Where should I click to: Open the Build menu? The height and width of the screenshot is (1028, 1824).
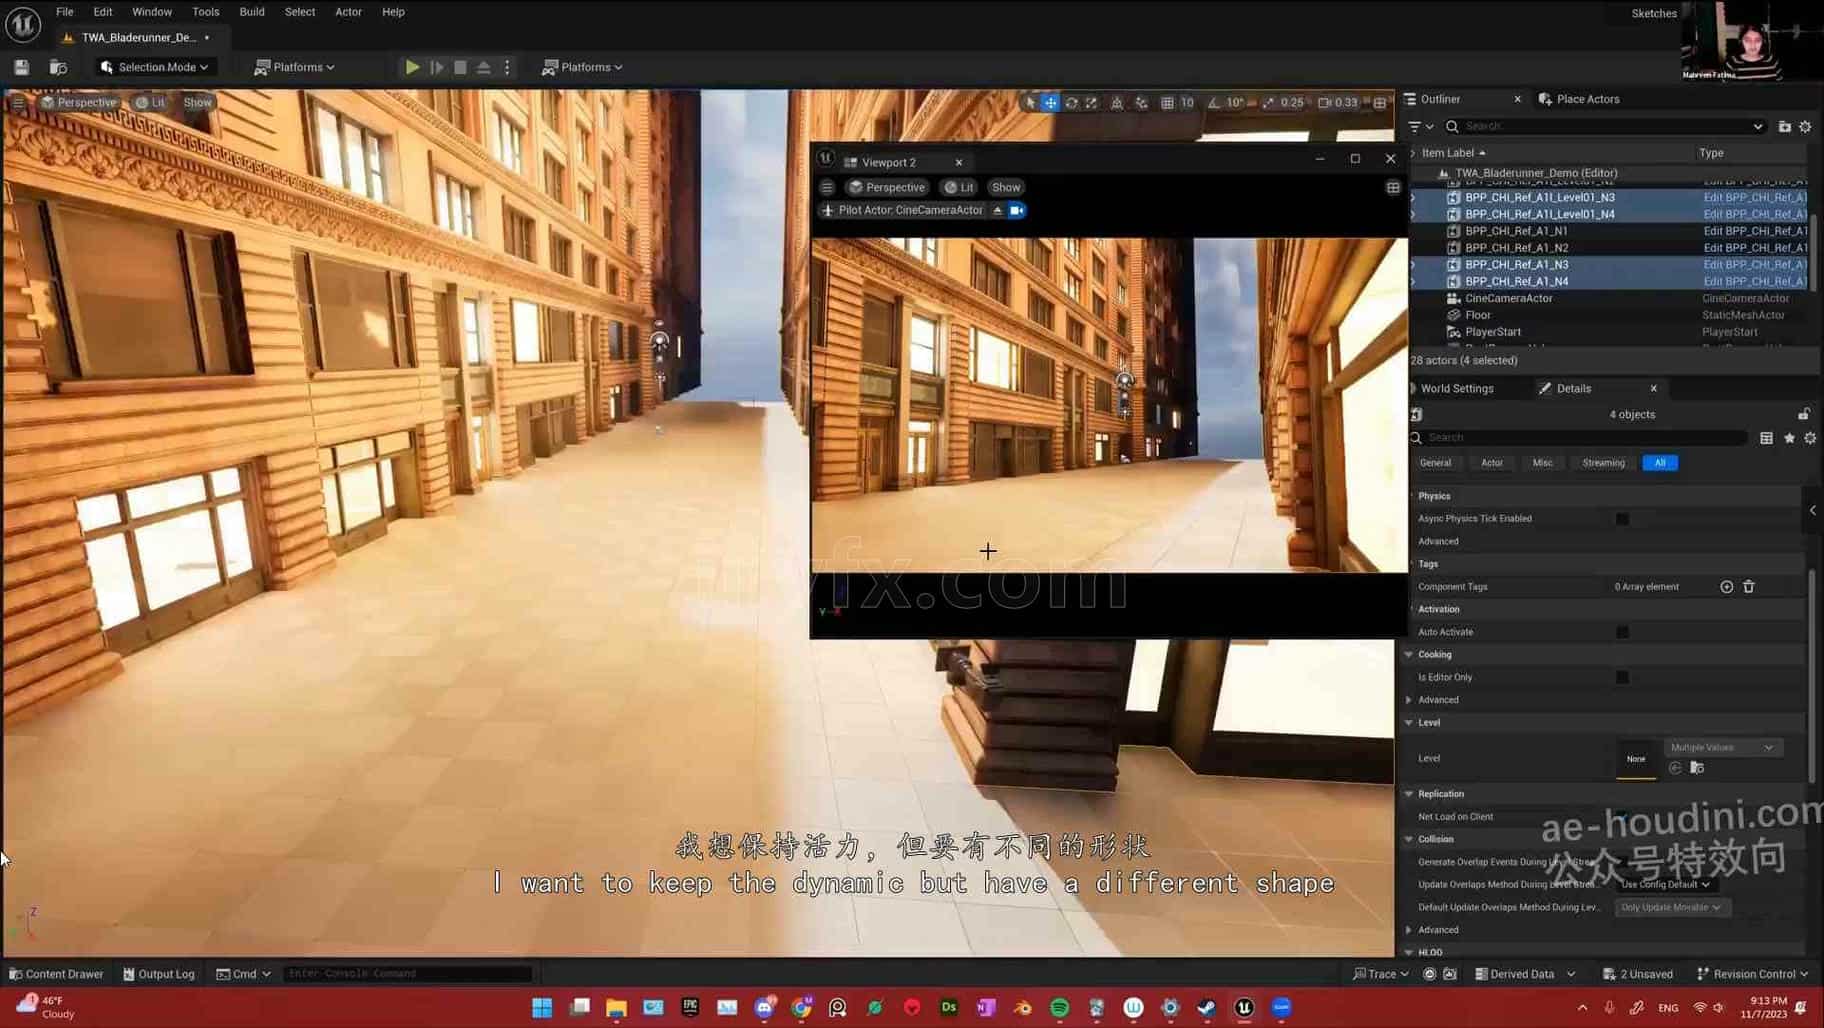point(252,12)
